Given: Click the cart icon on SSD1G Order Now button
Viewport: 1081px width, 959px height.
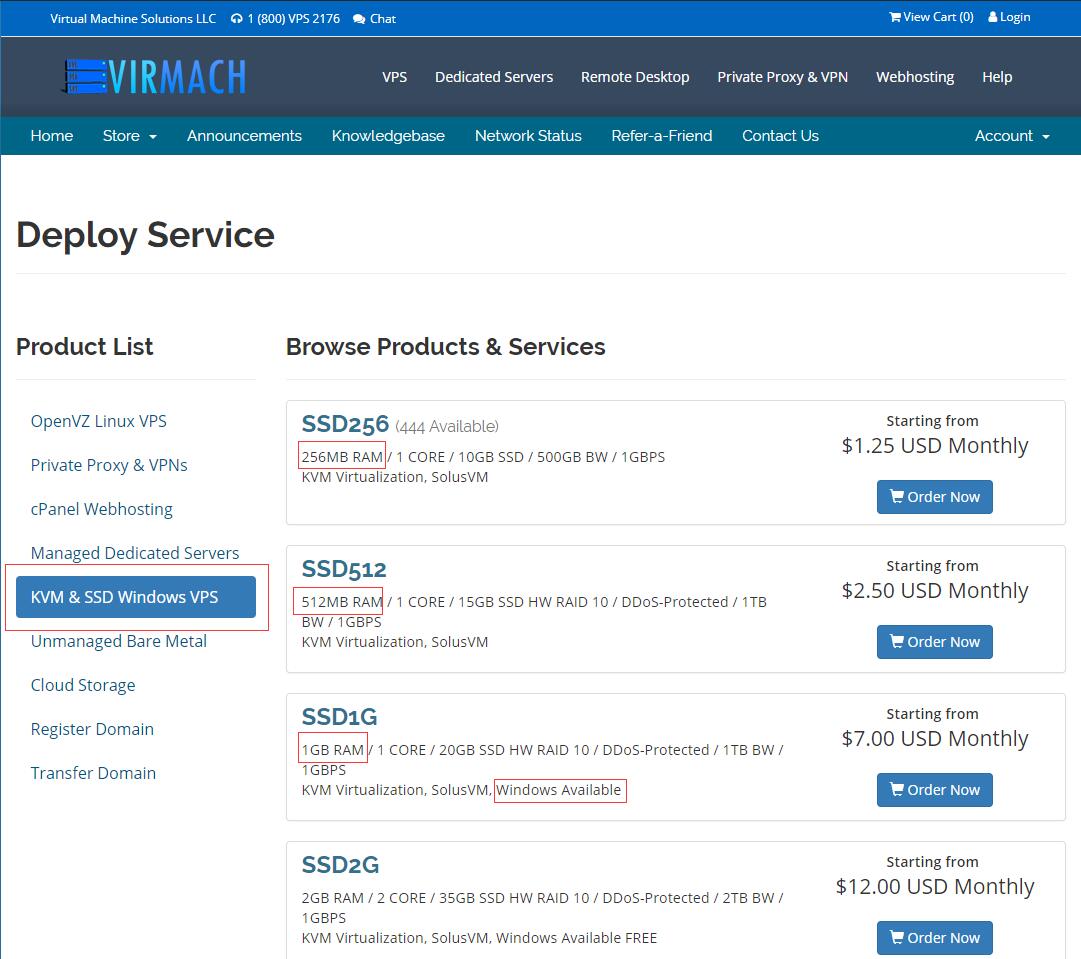Looking at the screenshot, I should tap(897, 789).
